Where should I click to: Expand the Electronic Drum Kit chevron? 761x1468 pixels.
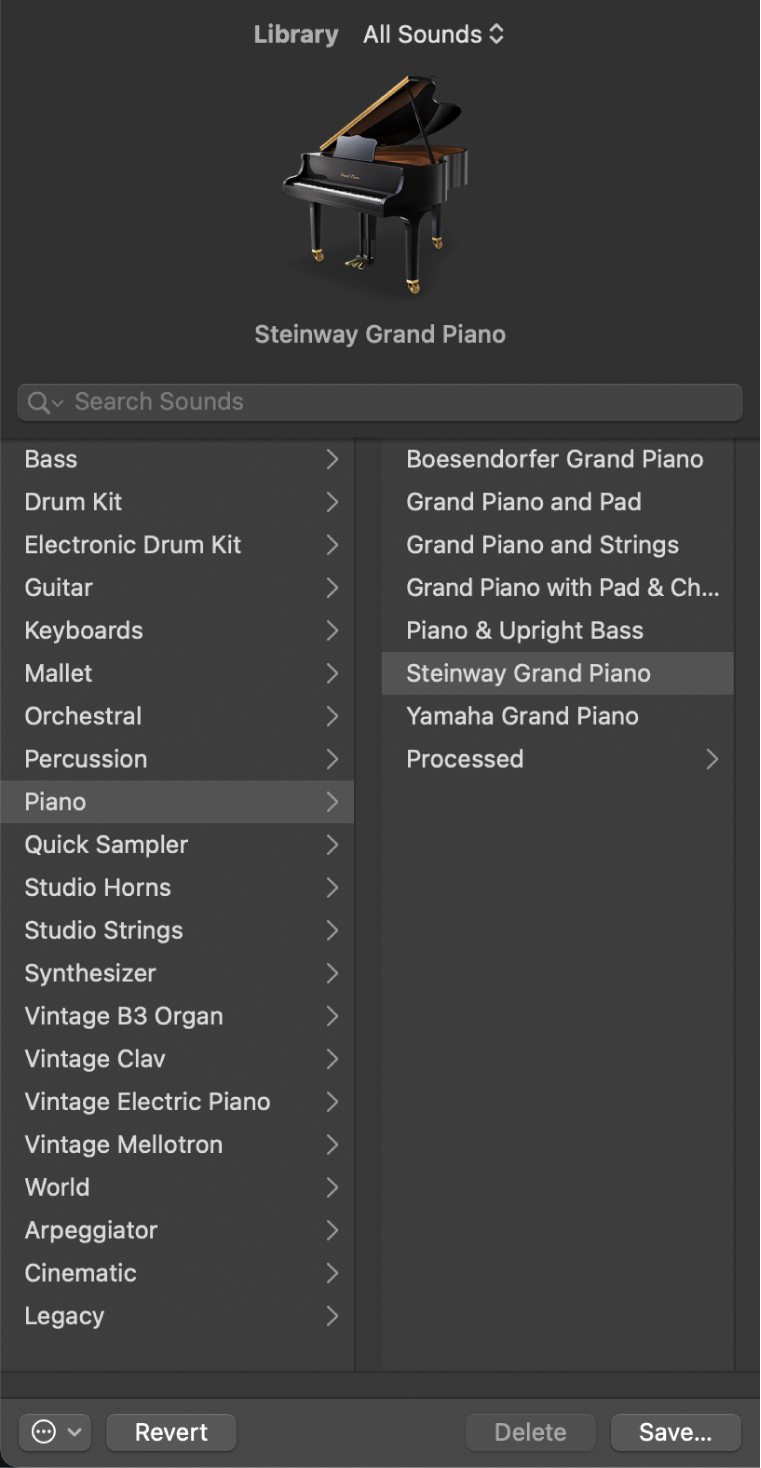coord(332,545)
